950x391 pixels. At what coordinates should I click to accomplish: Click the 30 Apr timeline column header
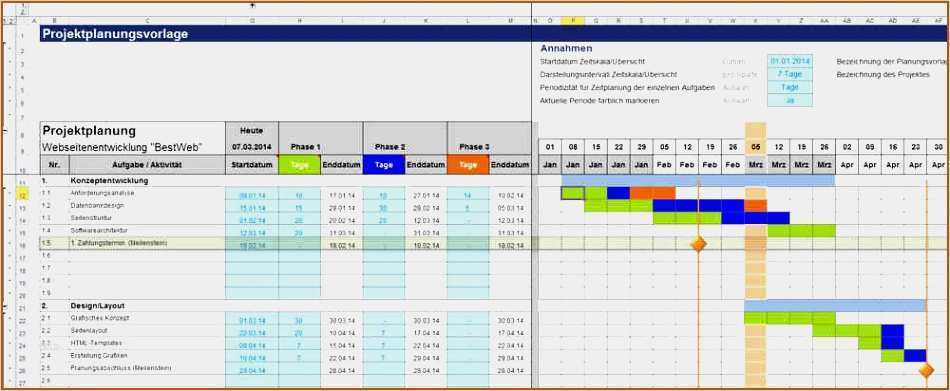pyautogui.click(x=938, y=156)
